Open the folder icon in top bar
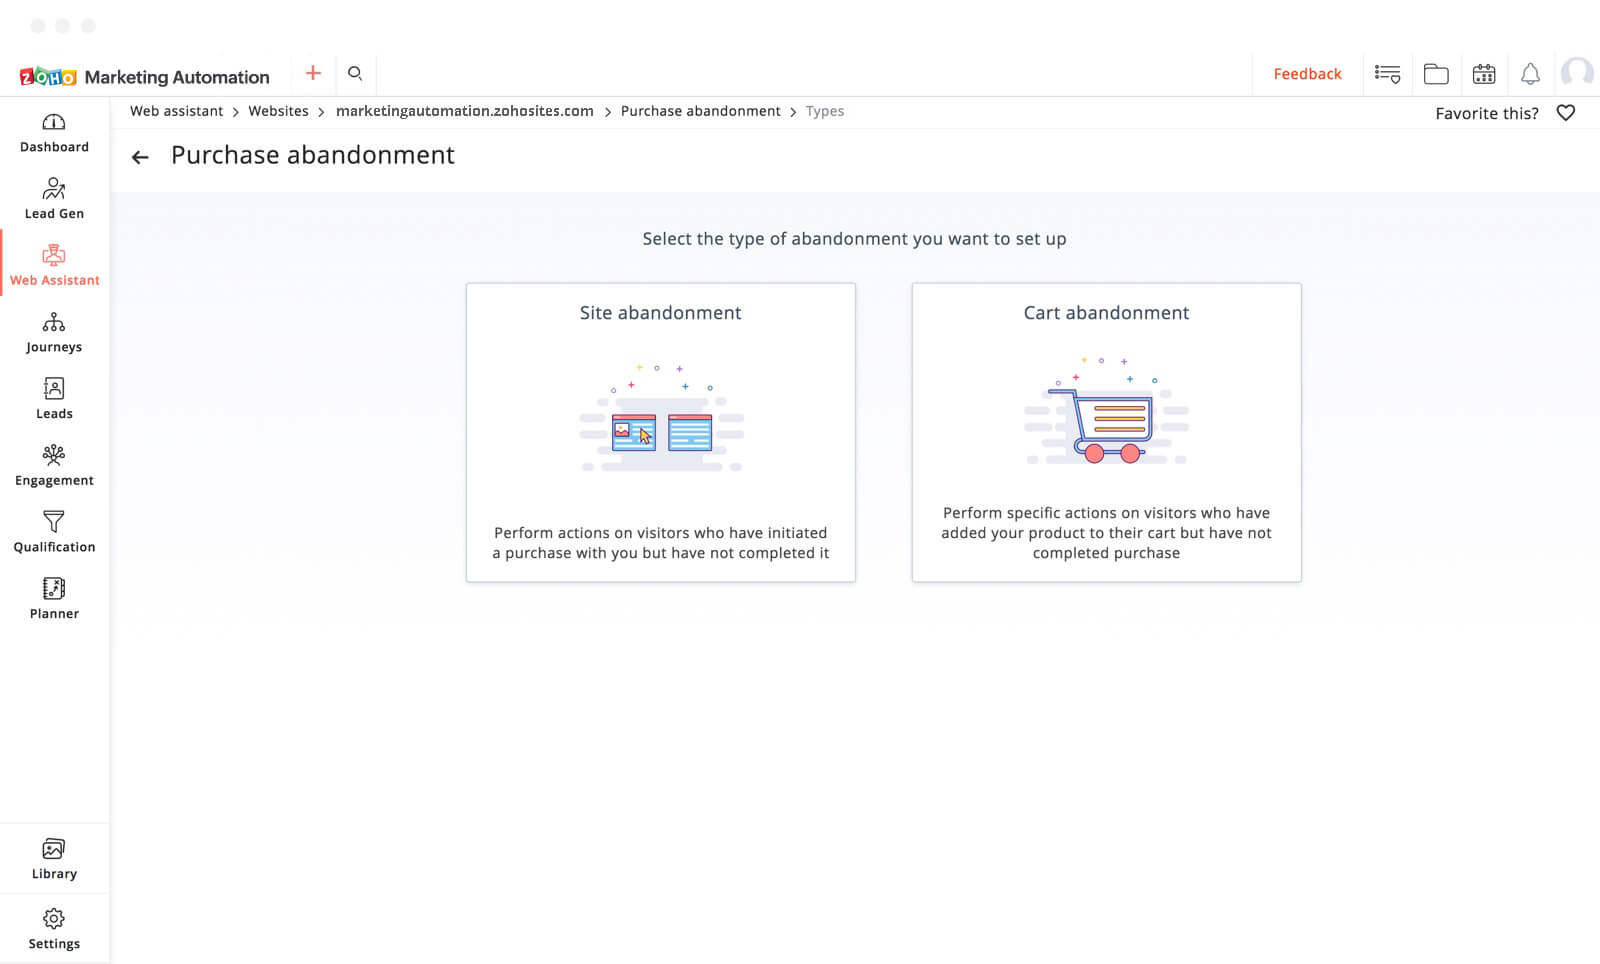The image size is (1600, 964). coord(1436,74)
